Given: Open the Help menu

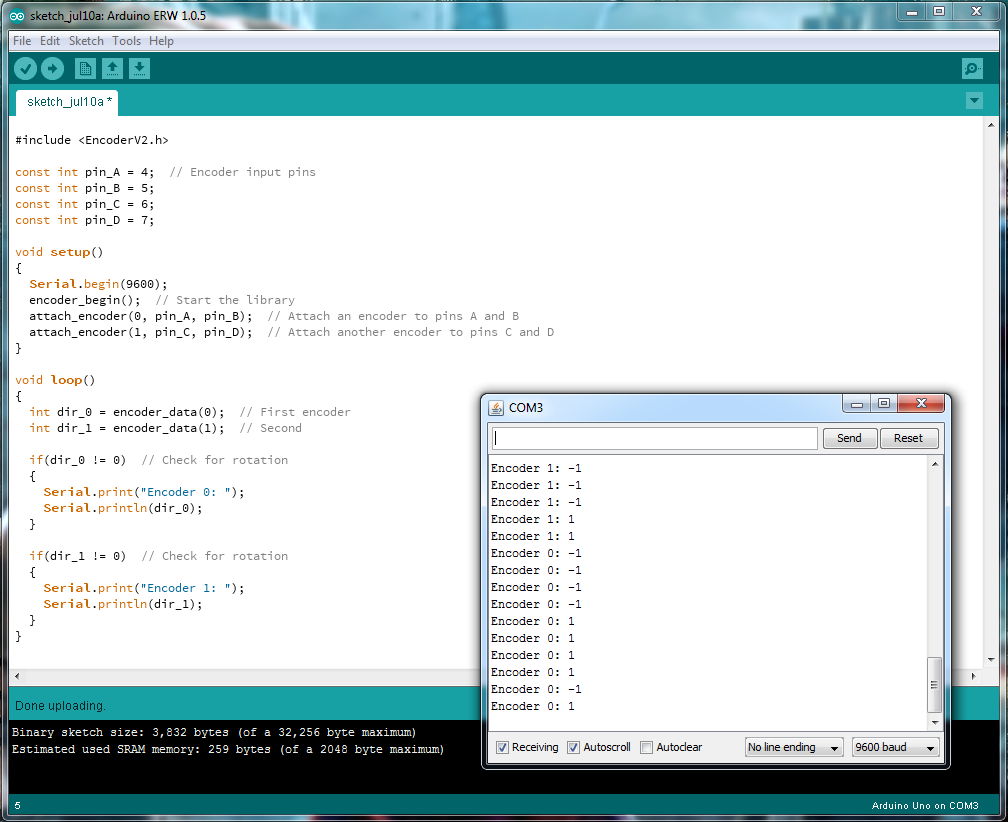Looking at the screenshot, I should pyautogui.click(x=161, y=40).
